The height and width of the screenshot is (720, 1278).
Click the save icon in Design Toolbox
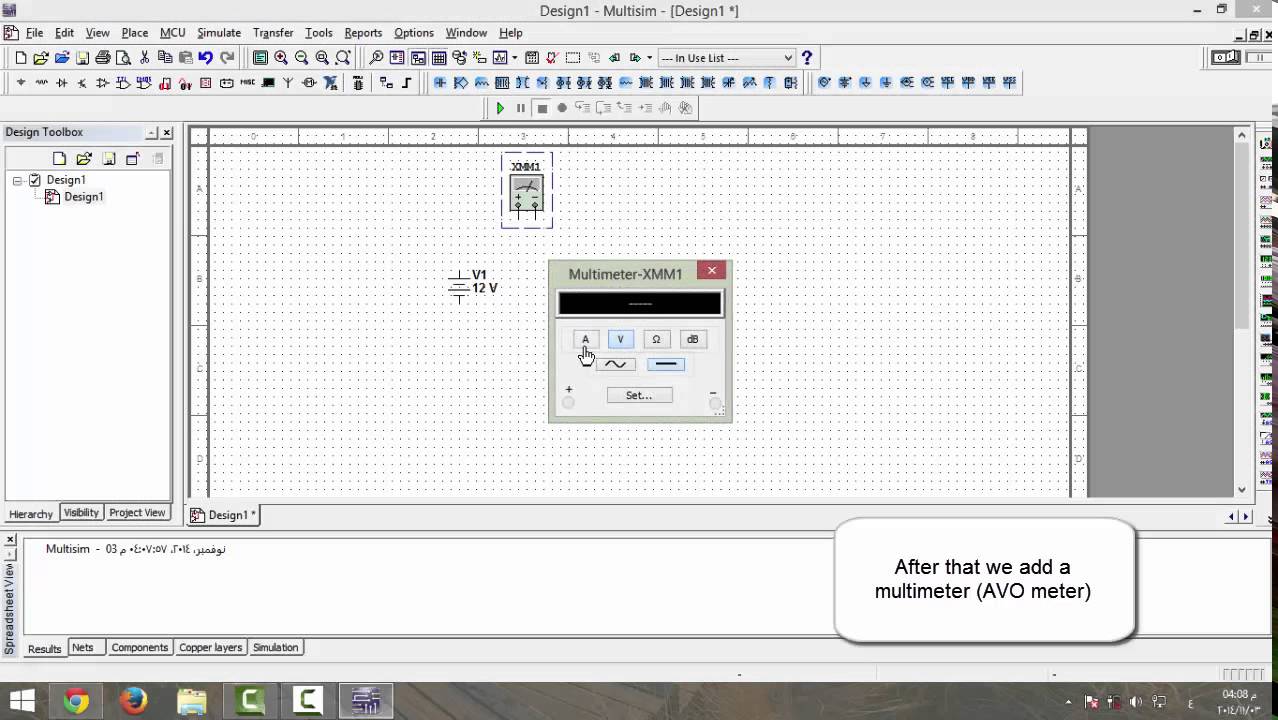(x=108, y=159)
